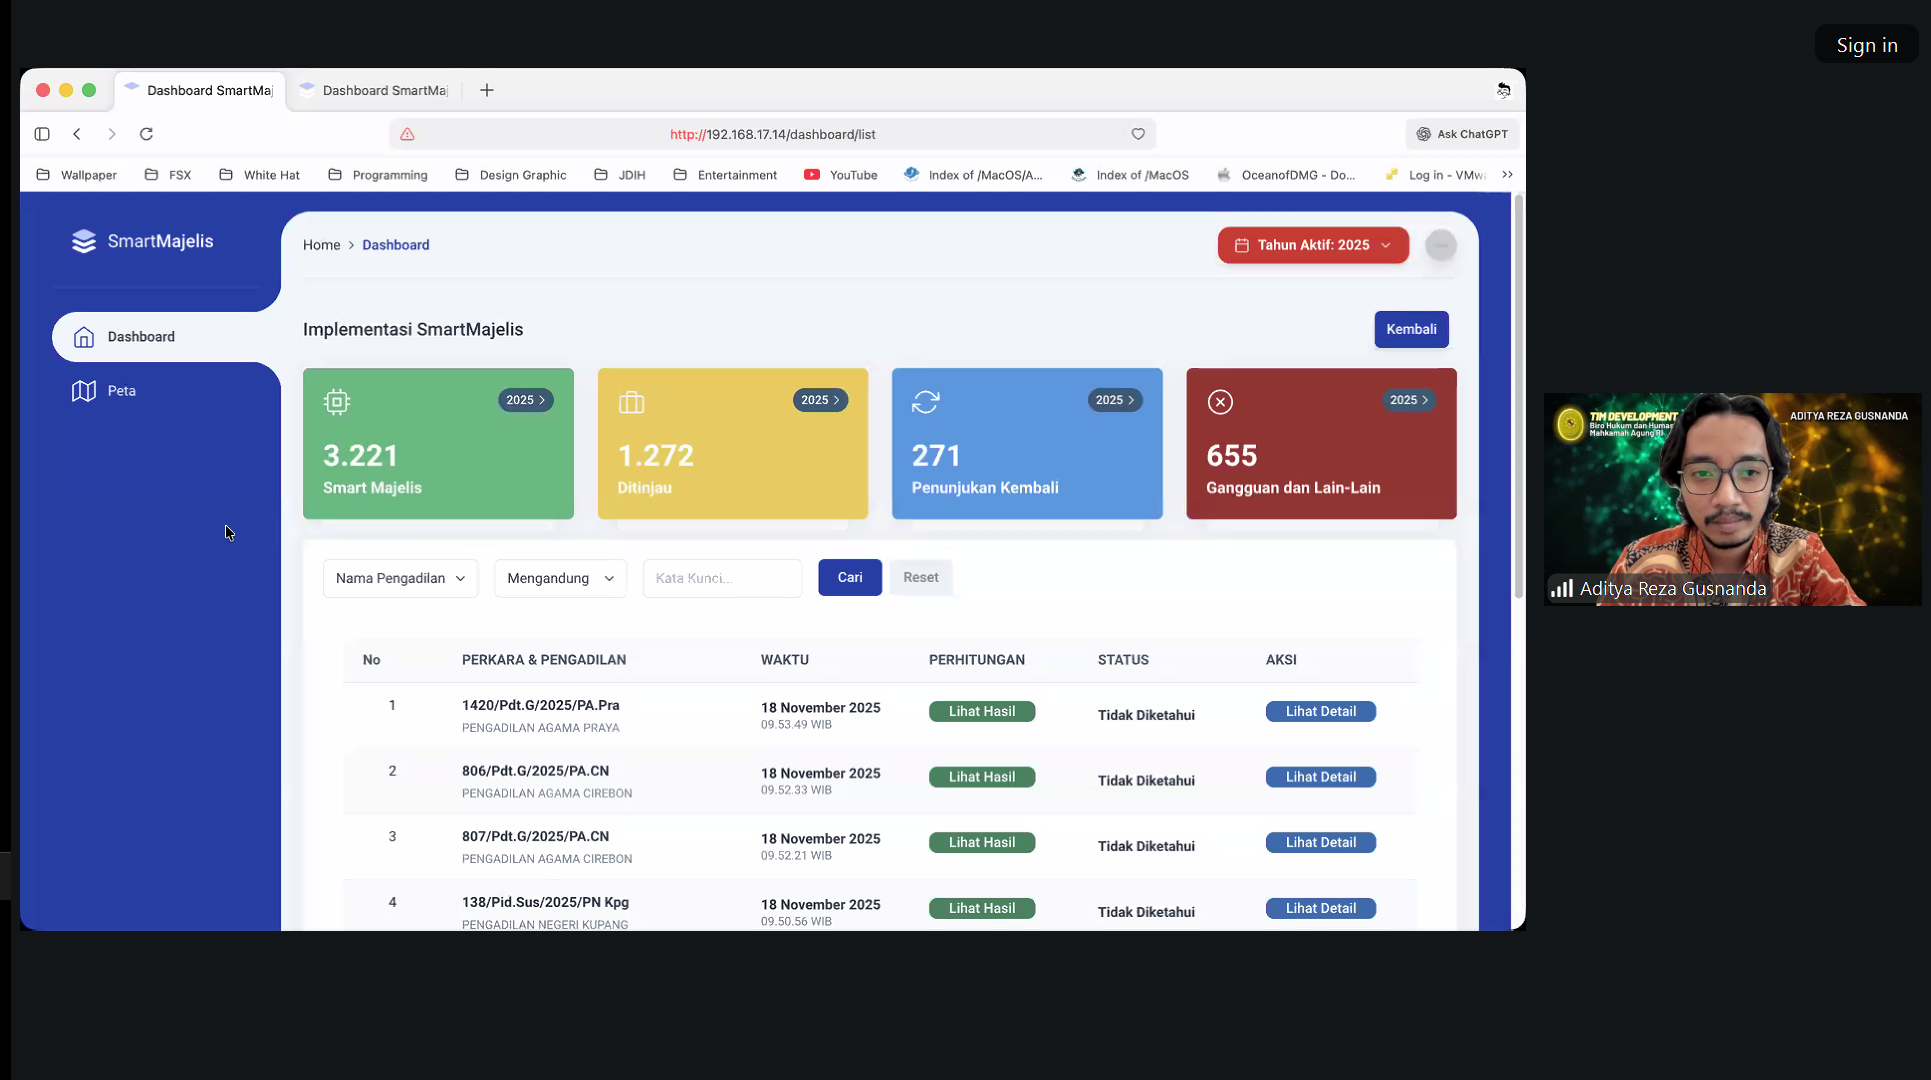
Task: Toggle the browser sidebar panel icon
Action: [x=42, y=134]
